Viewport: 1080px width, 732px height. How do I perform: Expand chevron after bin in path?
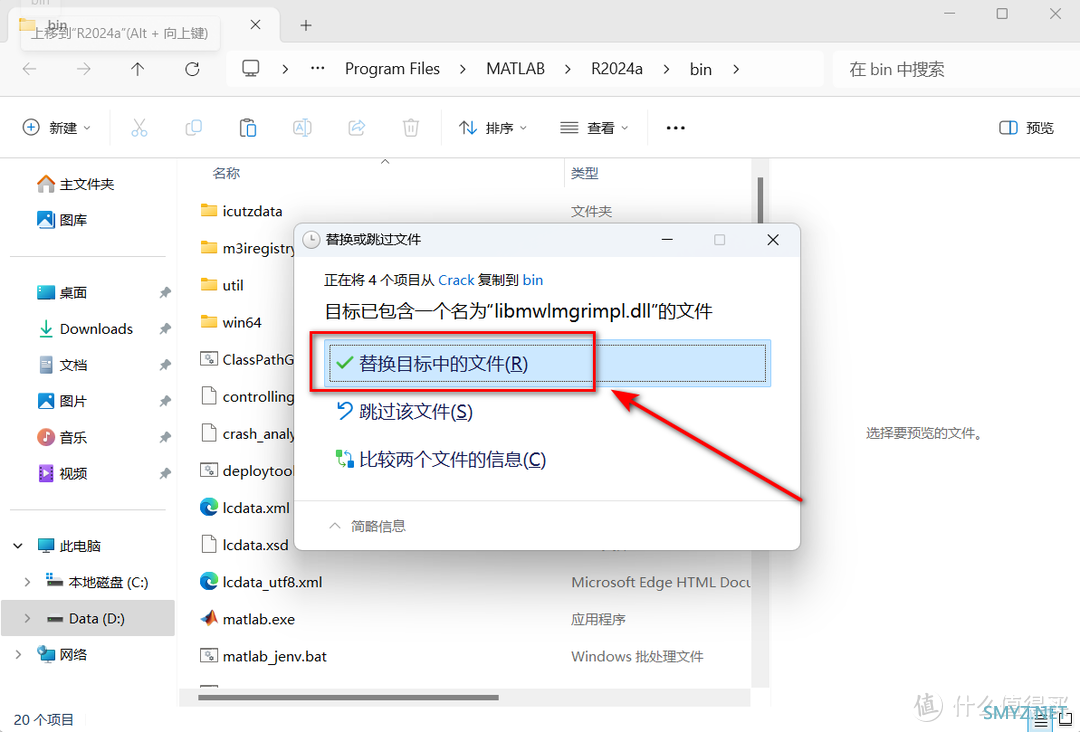(x=736, y=69)
